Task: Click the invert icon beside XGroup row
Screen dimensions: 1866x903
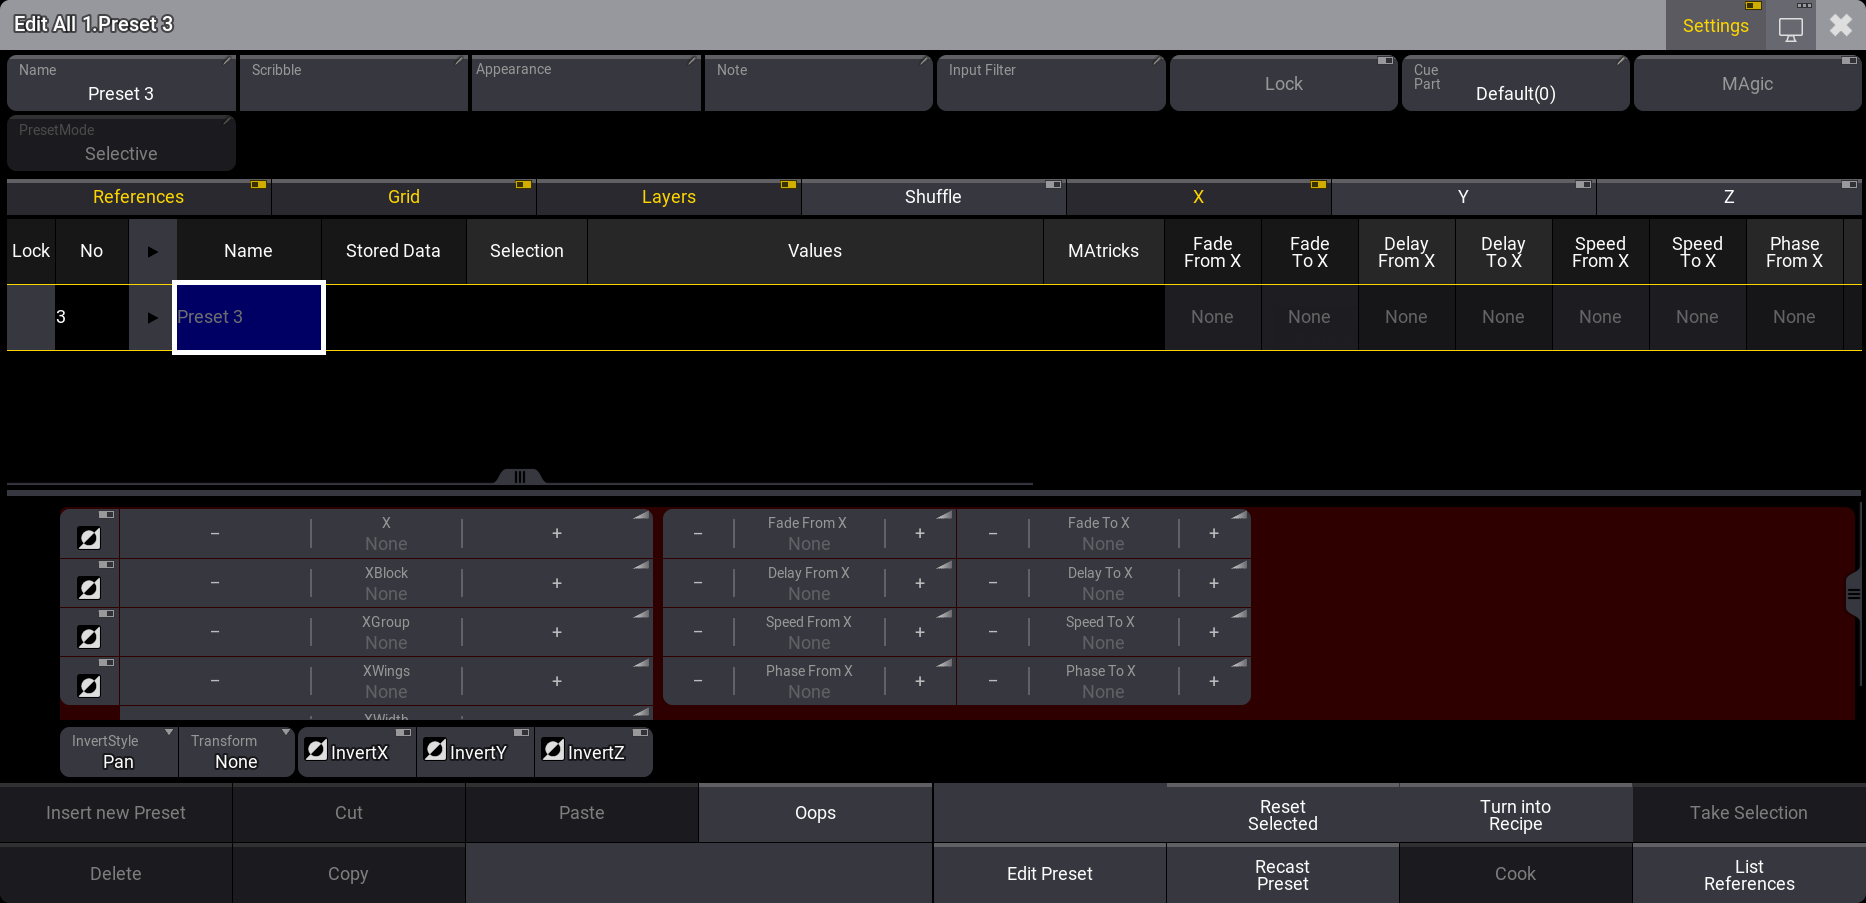Action: [89, 636]
